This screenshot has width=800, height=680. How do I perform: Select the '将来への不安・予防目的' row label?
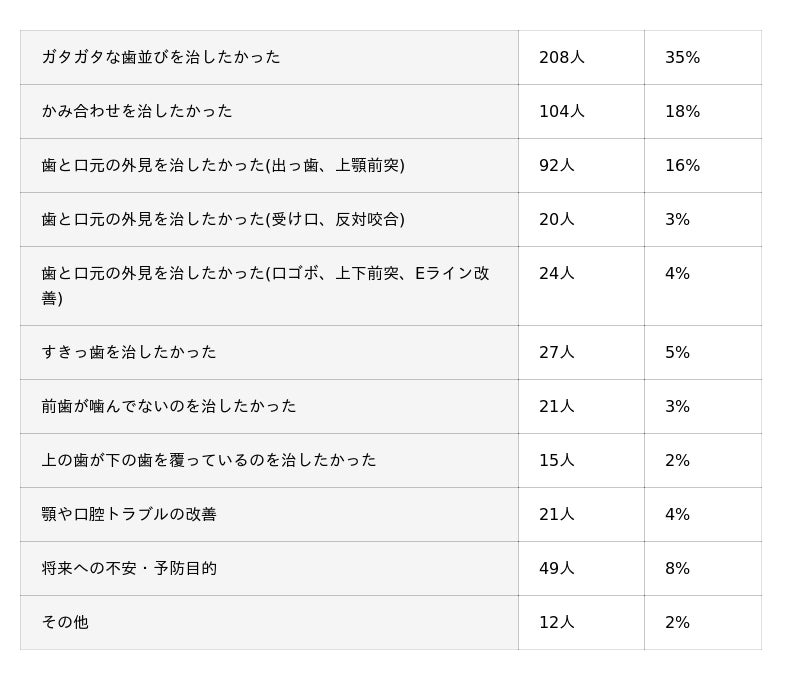point(129,568)
